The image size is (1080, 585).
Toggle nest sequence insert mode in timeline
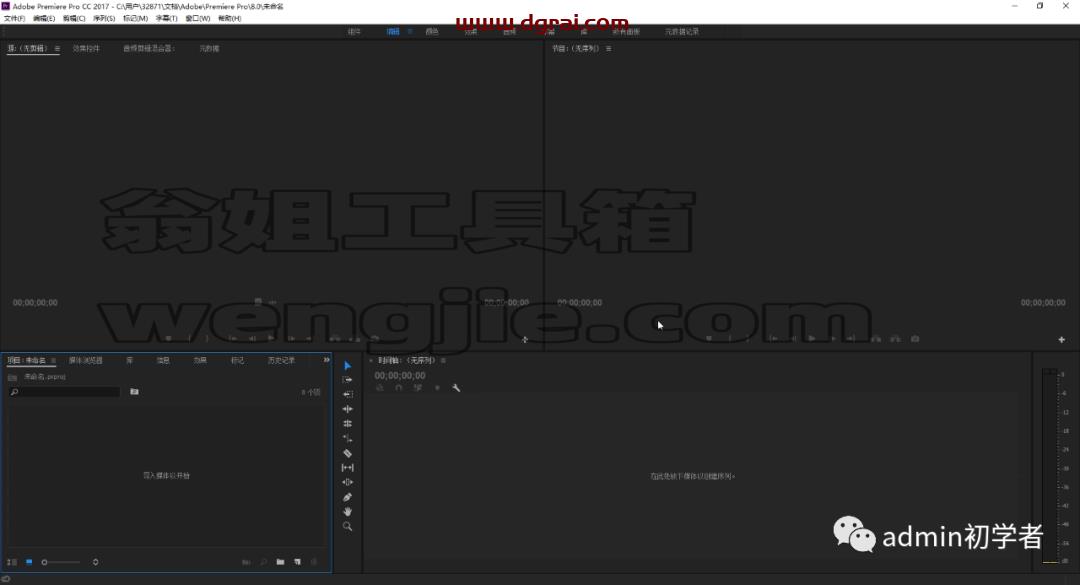[x=380, y=388]
